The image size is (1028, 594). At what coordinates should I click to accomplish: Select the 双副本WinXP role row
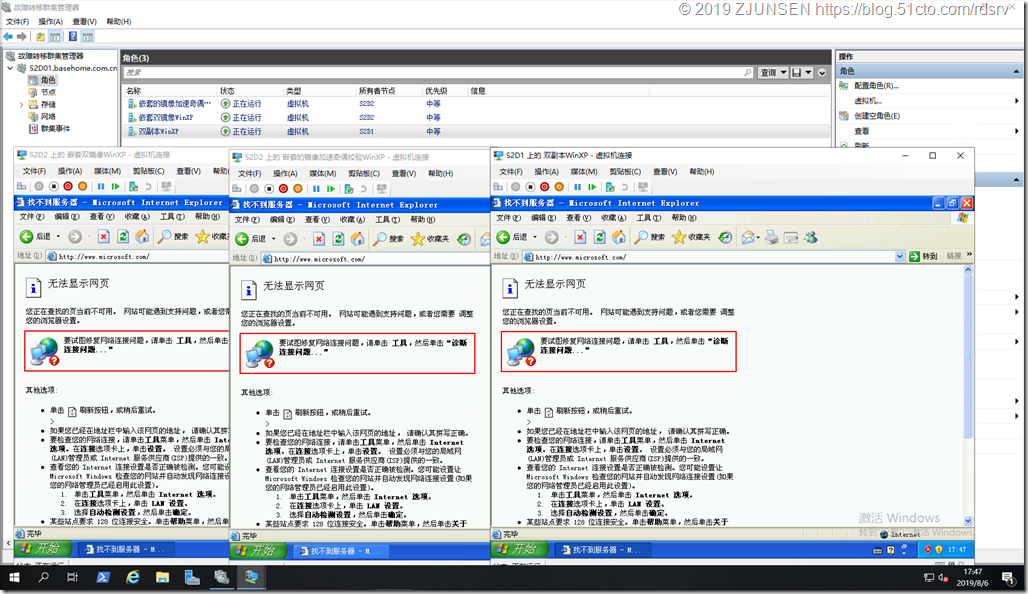click(475, 132)
